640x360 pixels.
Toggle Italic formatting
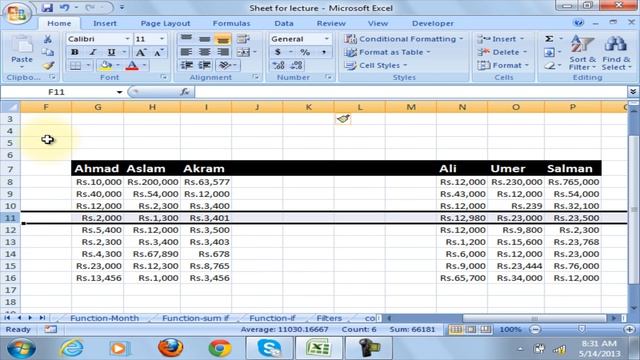(93, 52)
